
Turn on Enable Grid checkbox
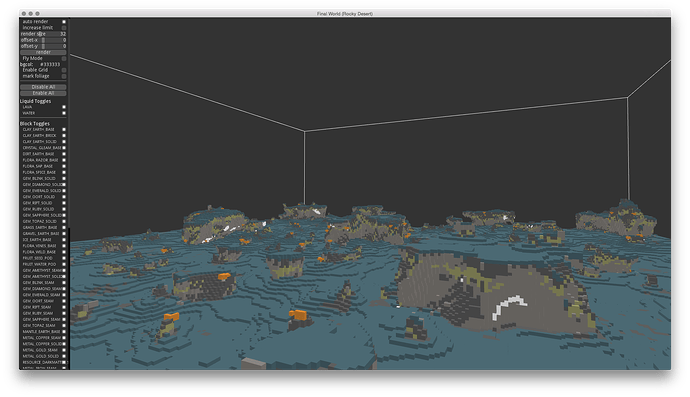64,70
